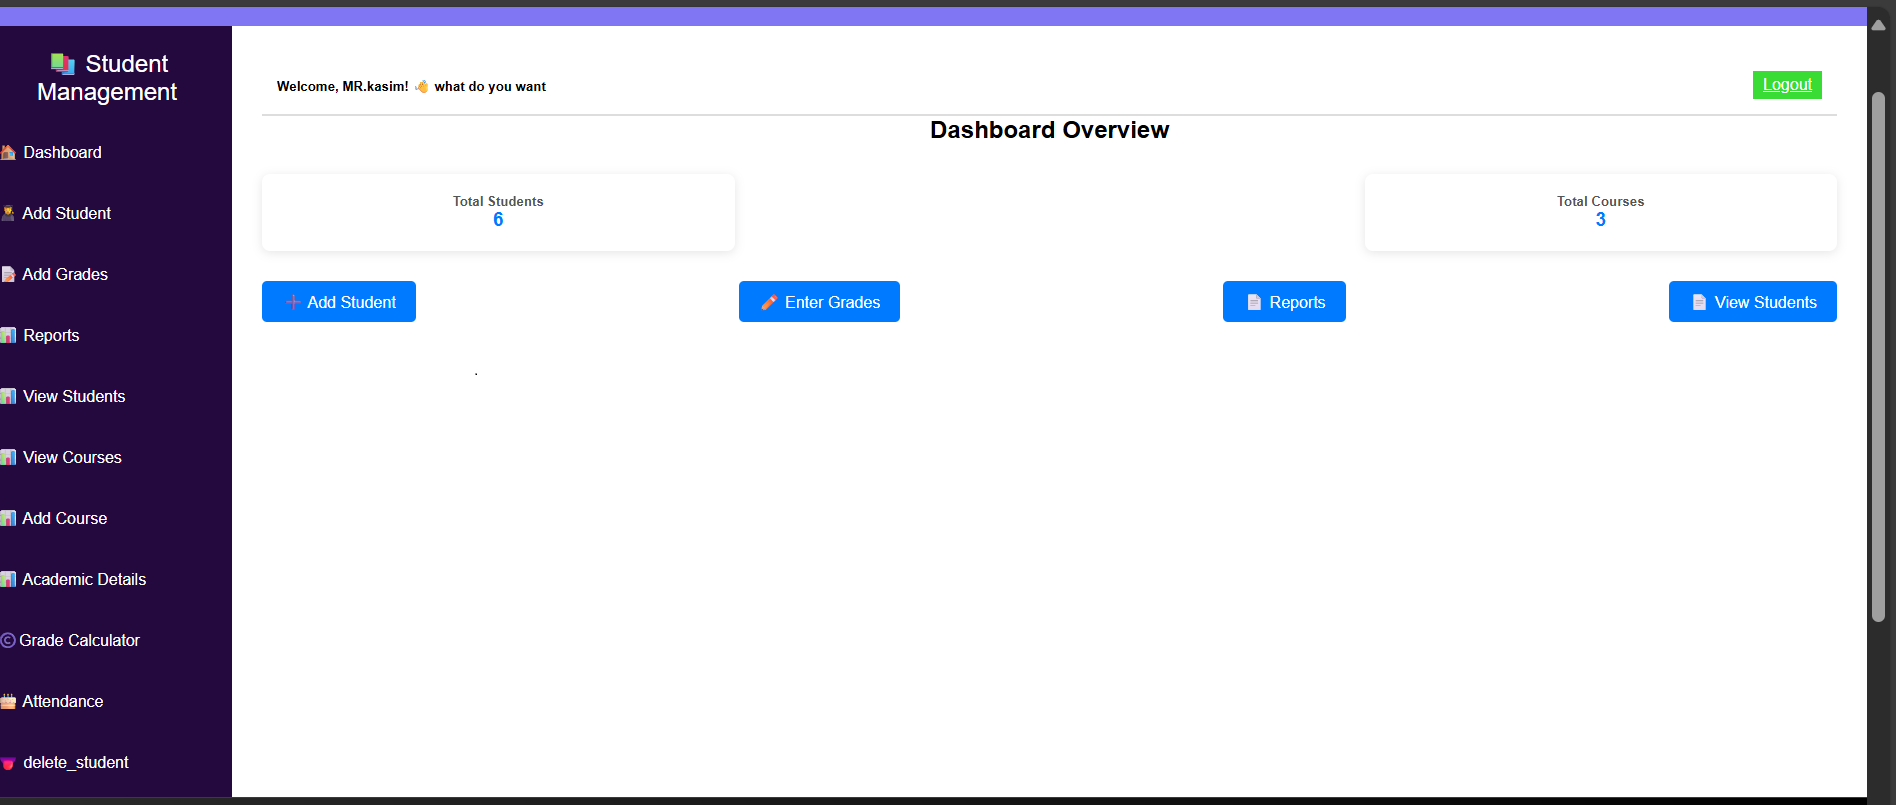This screenshot has height=805, width=1896.
Task: Click the document icon on View Students button
Action: coord(1699,302)
